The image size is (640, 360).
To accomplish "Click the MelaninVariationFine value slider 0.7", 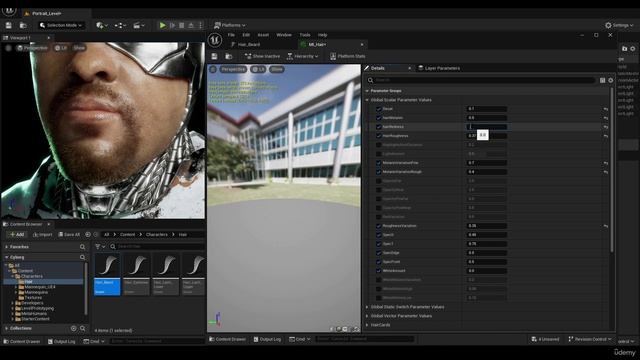I will pyautogui.click(x=487, y=163).
